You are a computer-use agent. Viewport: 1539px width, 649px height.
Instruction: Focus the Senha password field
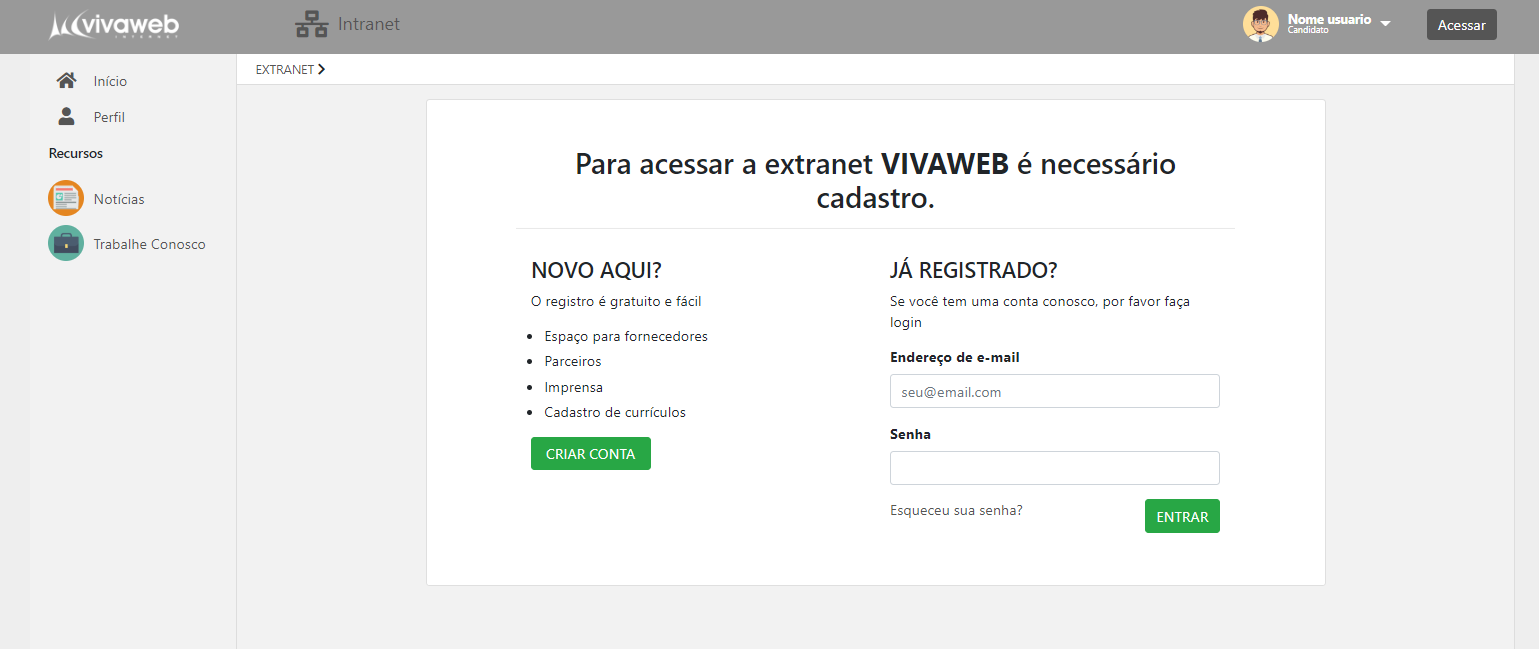(1054, 468)
